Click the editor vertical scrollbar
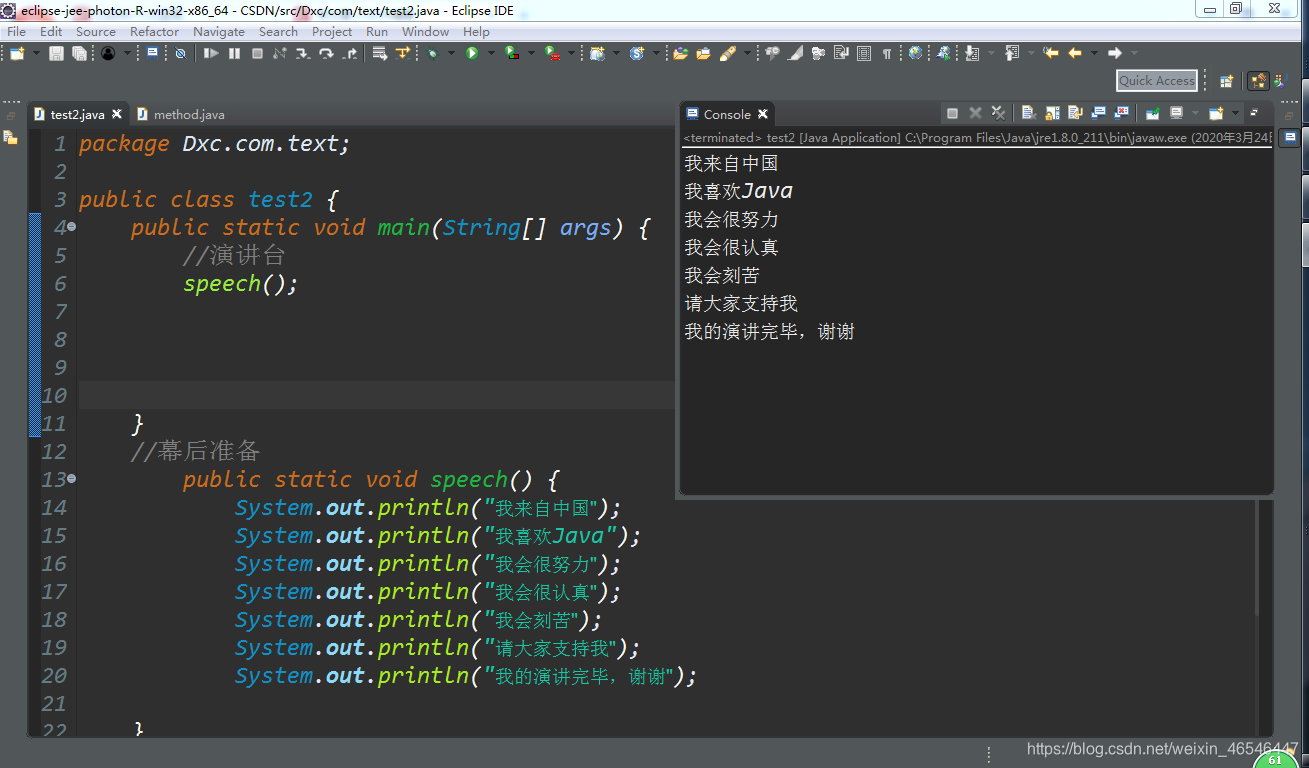The image size is (1309, 768). coord(1259,560)
